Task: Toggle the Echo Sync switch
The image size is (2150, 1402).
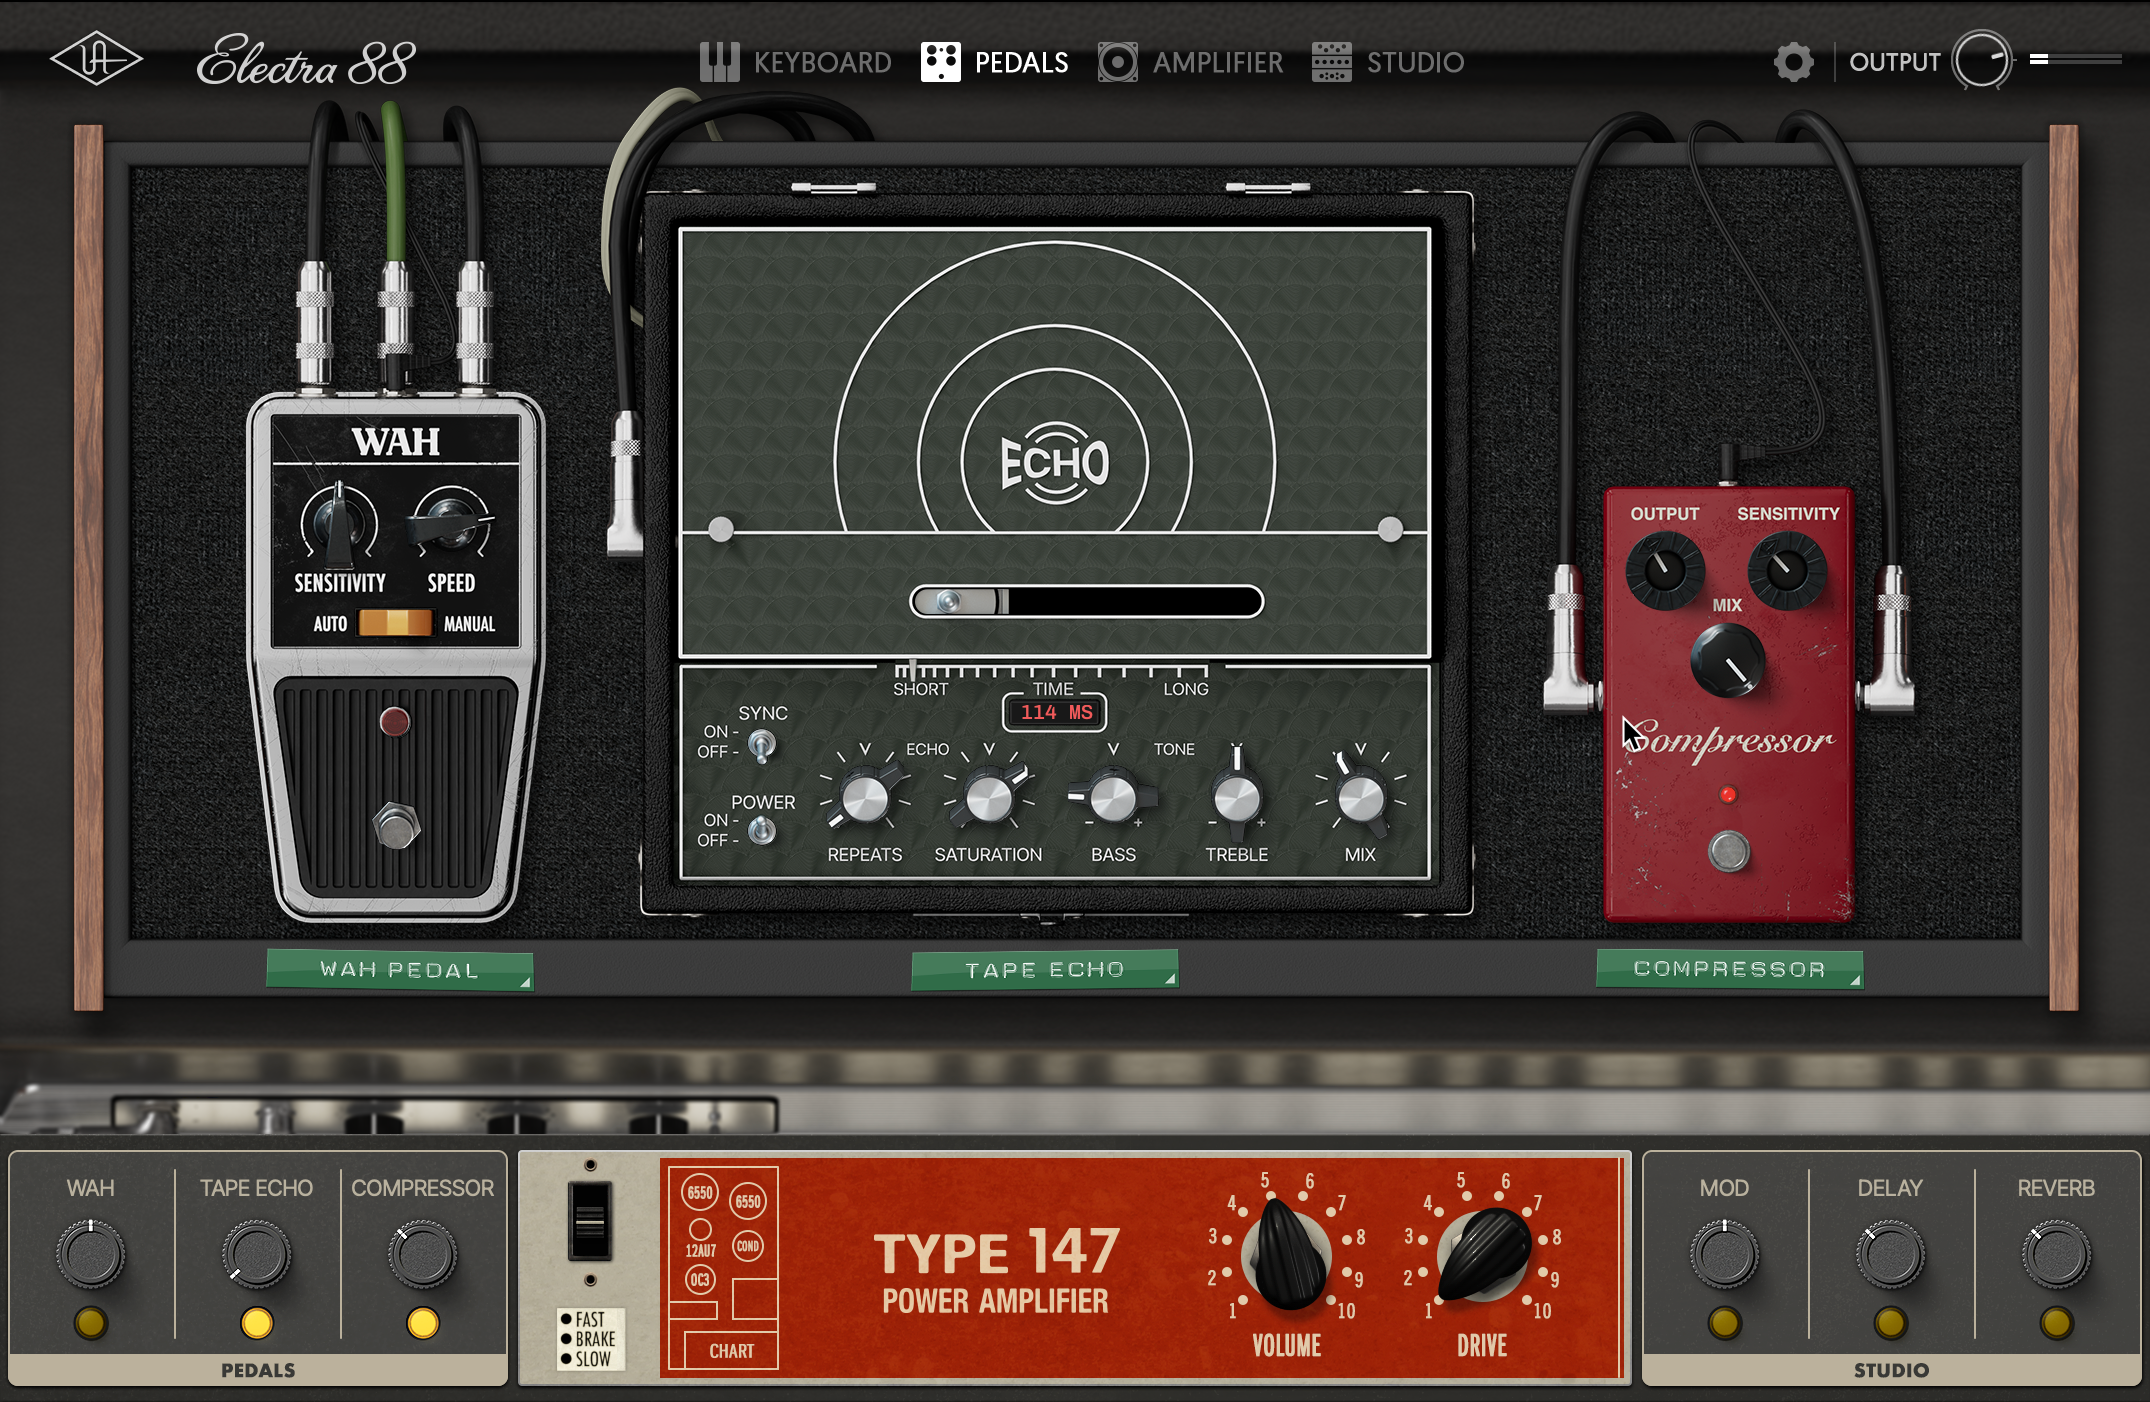Action: (x=762, y=745)
